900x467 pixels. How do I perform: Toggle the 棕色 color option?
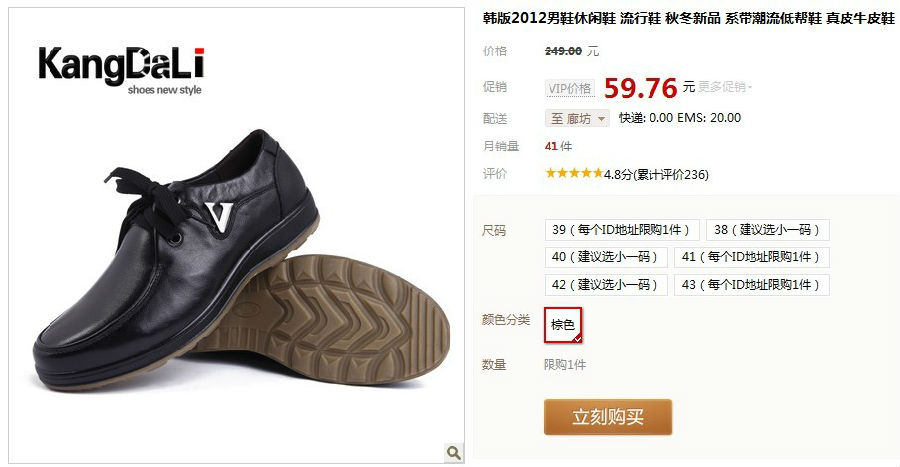[x=563, y=325]
